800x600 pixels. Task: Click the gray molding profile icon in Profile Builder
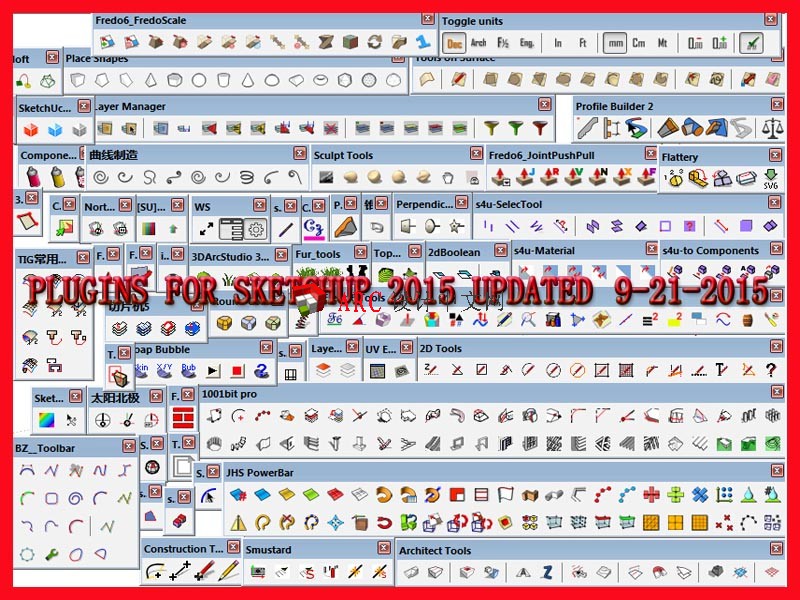587,128
